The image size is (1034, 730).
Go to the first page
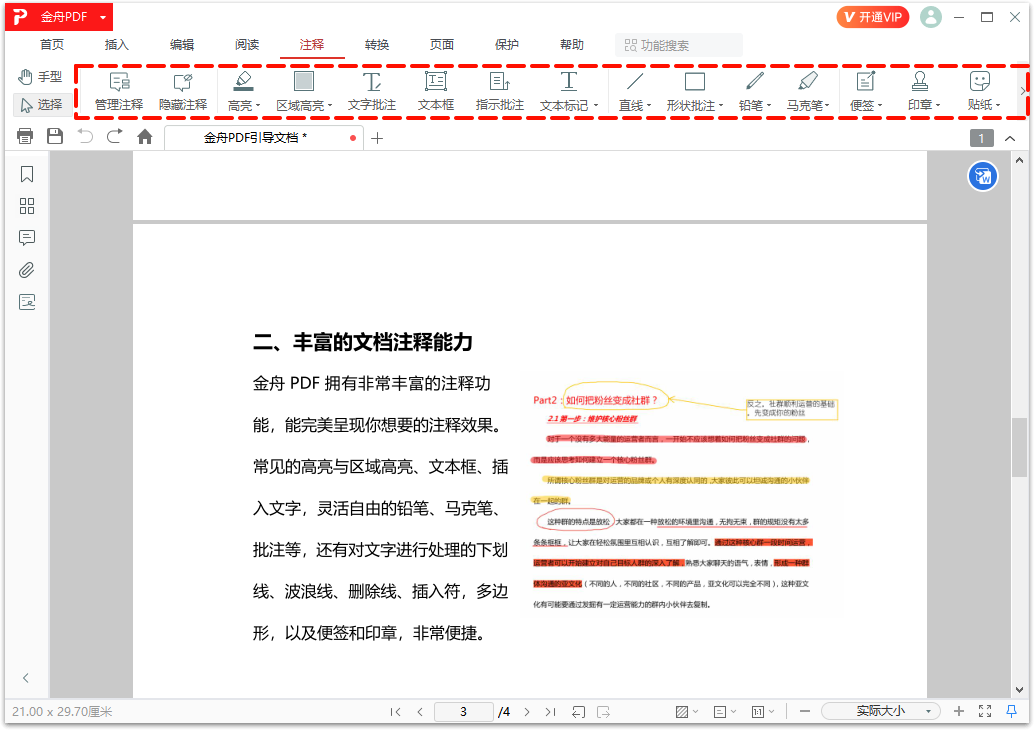396,712
